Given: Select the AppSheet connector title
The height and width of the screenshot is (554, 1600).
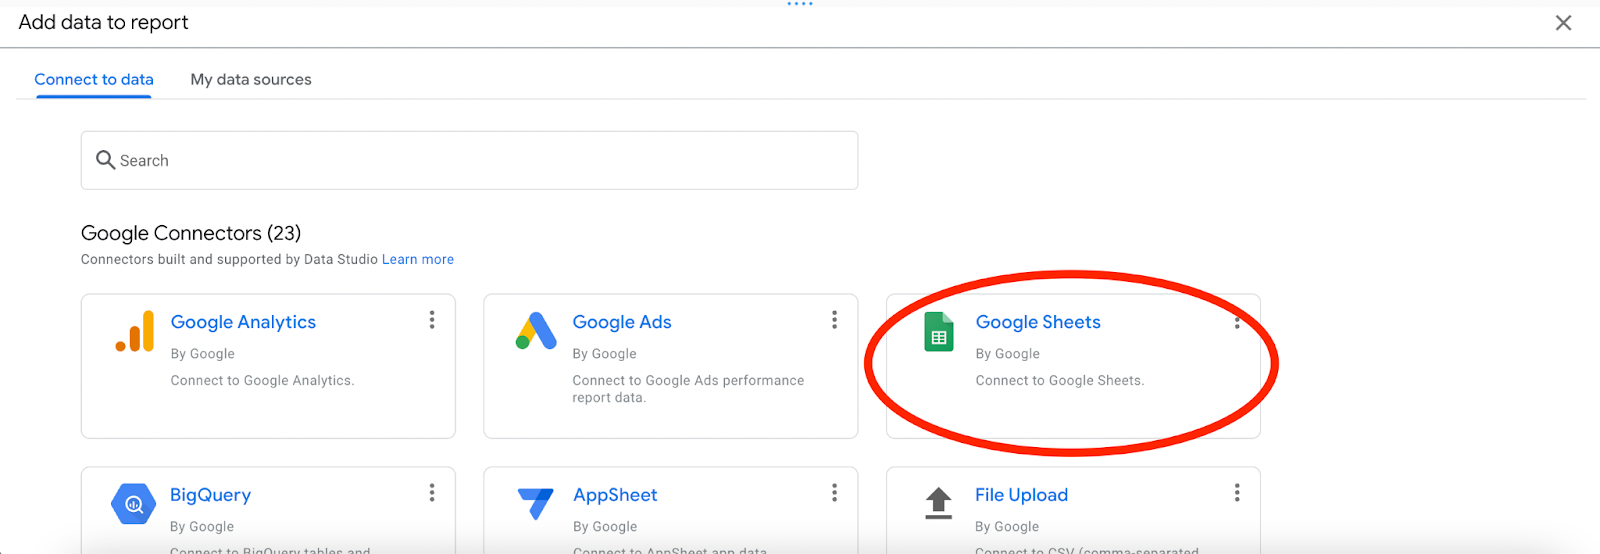Looking at the screenshot, I should click(x=615, y=495).
